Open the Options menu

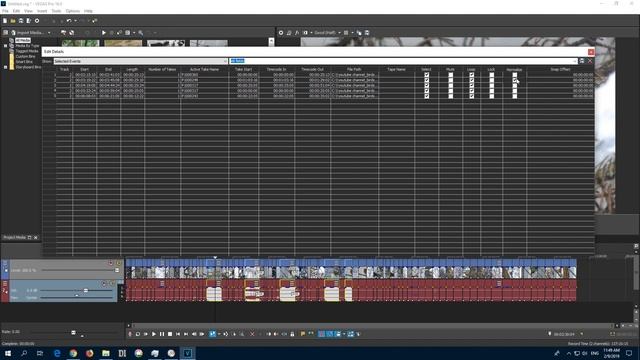click(x=73, y=11)
